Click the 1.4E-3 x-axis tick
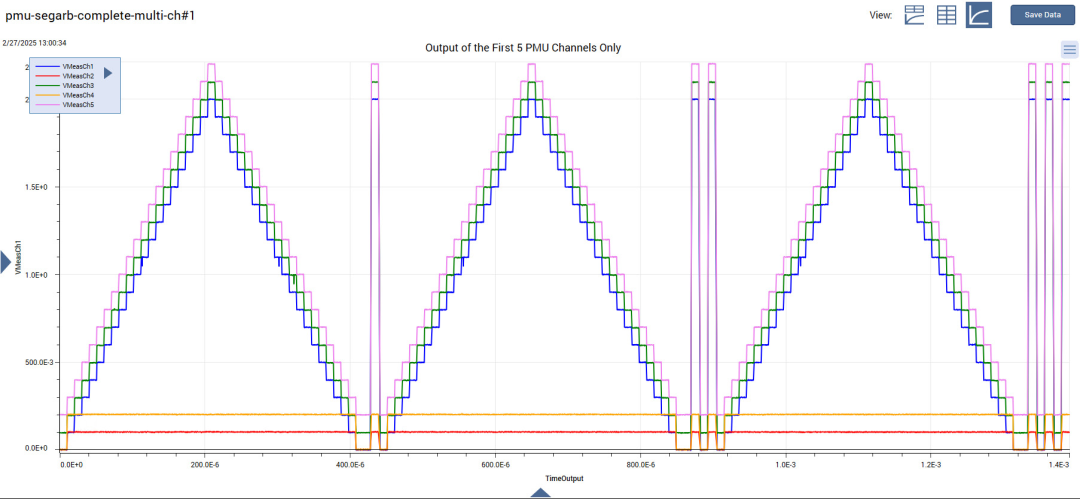The width and height of the screenshot is (1080, 499). pos(1061,465)
